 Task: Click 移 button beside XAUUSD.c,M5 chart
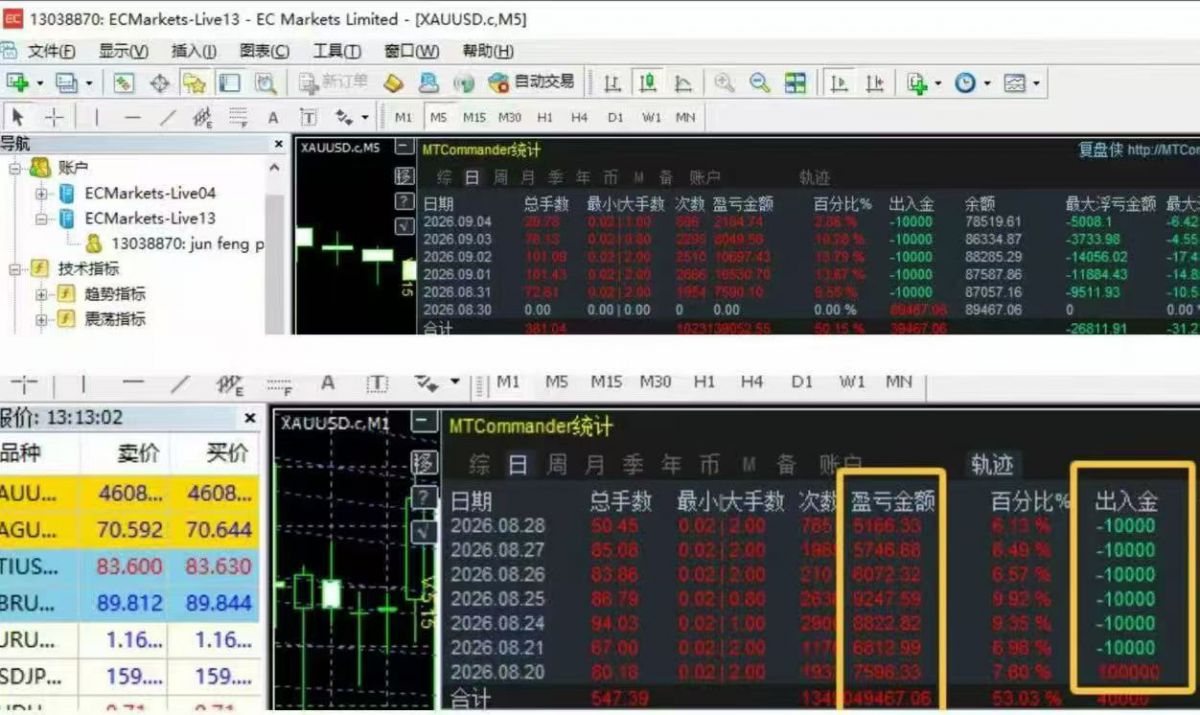point(404,176)
